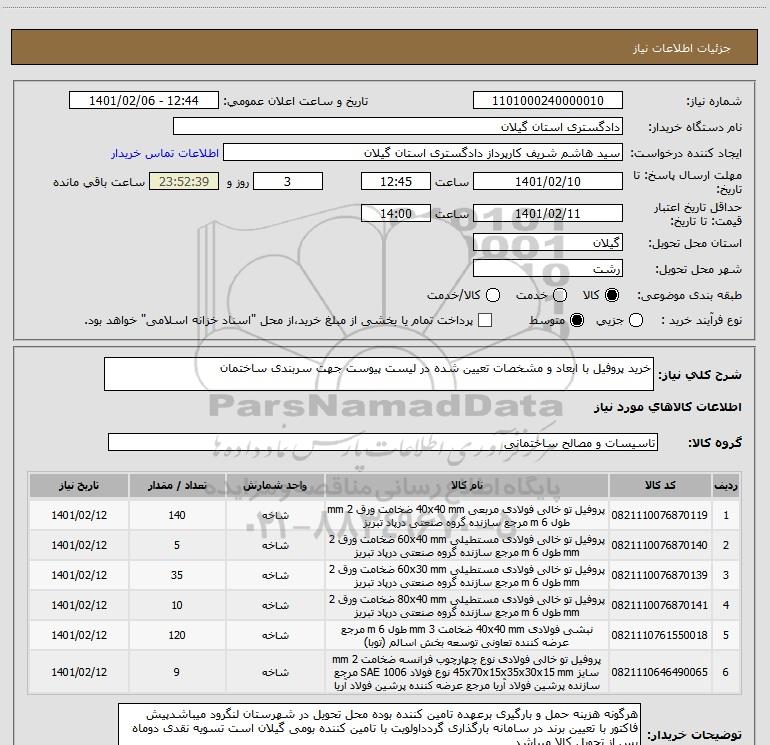Screen dimensions: 770x745
Task: Click remaining days field showing 3
Action: coord(288,182)
